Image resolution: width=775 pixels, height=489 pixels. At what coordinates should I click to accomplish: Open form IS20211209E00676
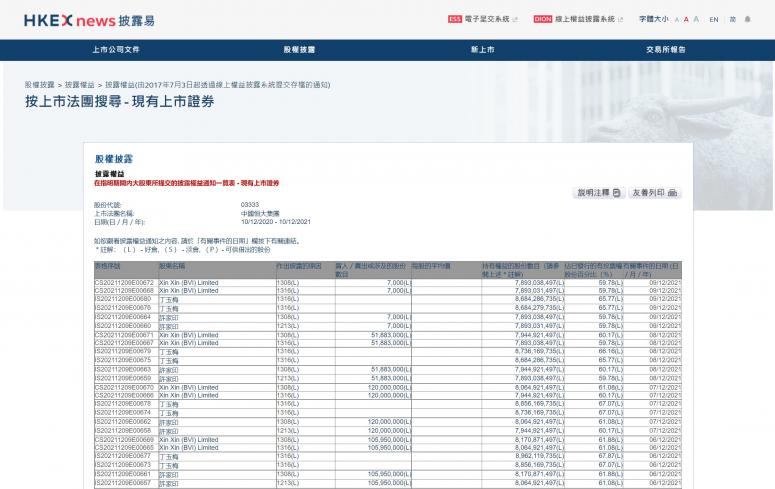click(x=123, y=308)
